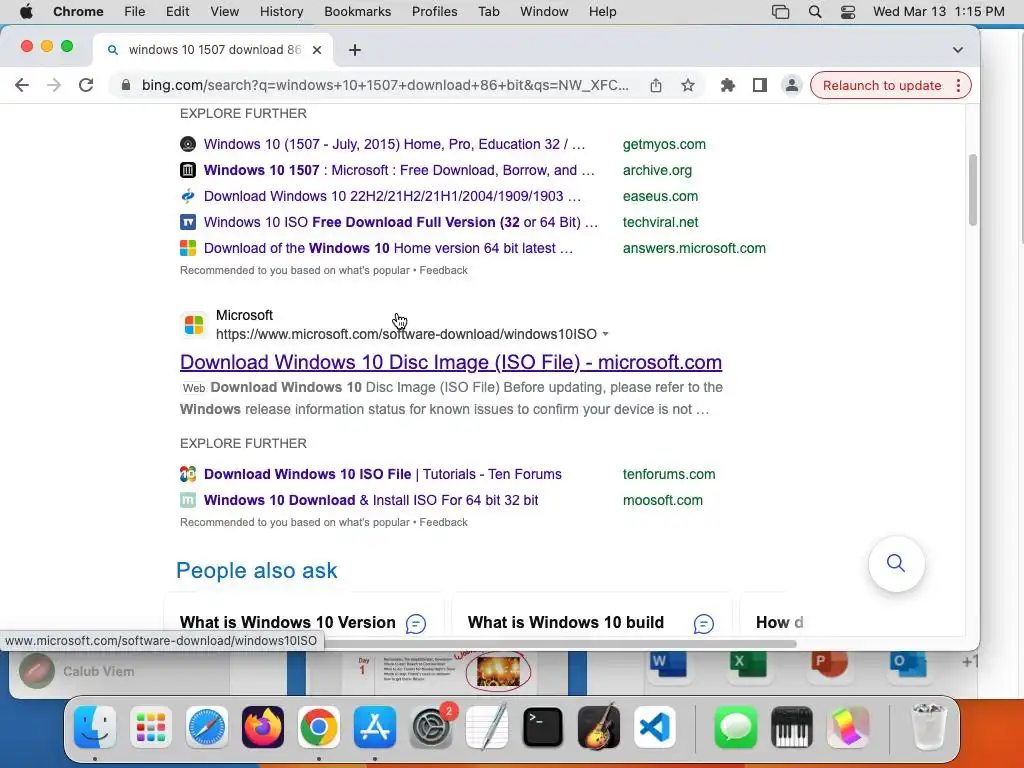Open a new tab with the plus button
Viewport: 1024px width, 768px height.
tap(355, 50)
